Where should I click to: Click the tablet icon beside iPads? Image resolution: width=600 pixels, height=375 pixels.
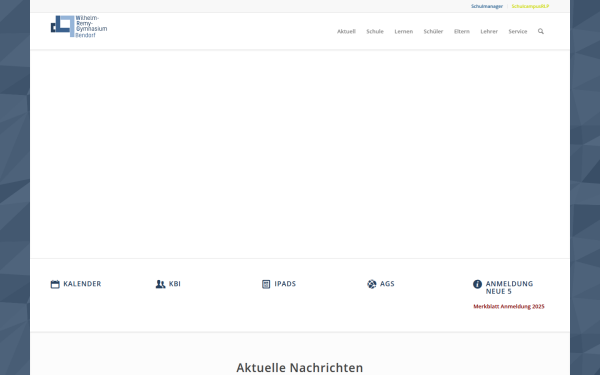pos(266,284)
